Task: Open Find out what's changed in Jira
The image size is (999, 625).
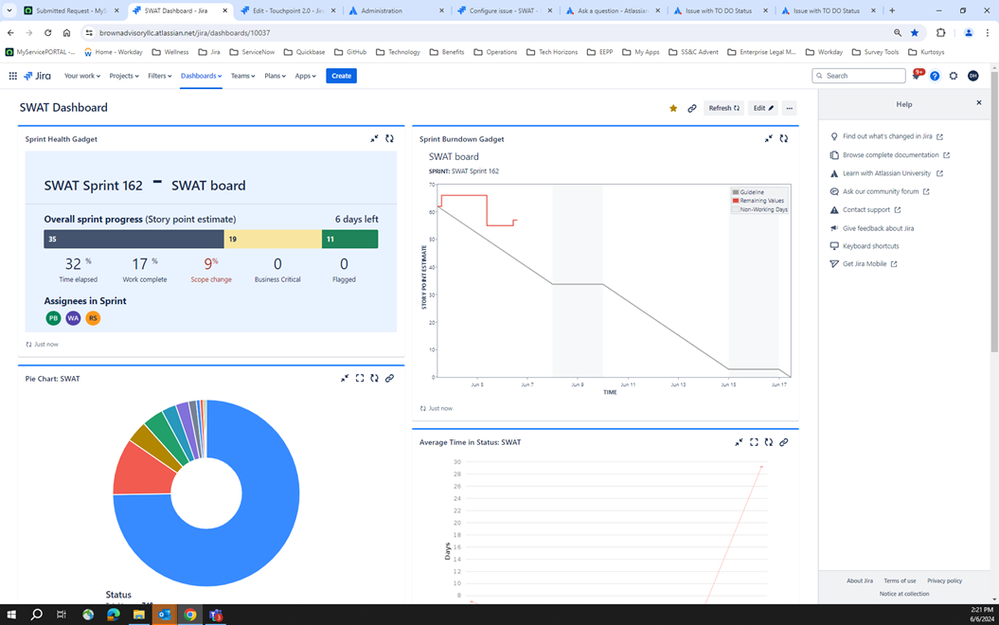Action: pyautogui.click(x=887, y=136)
